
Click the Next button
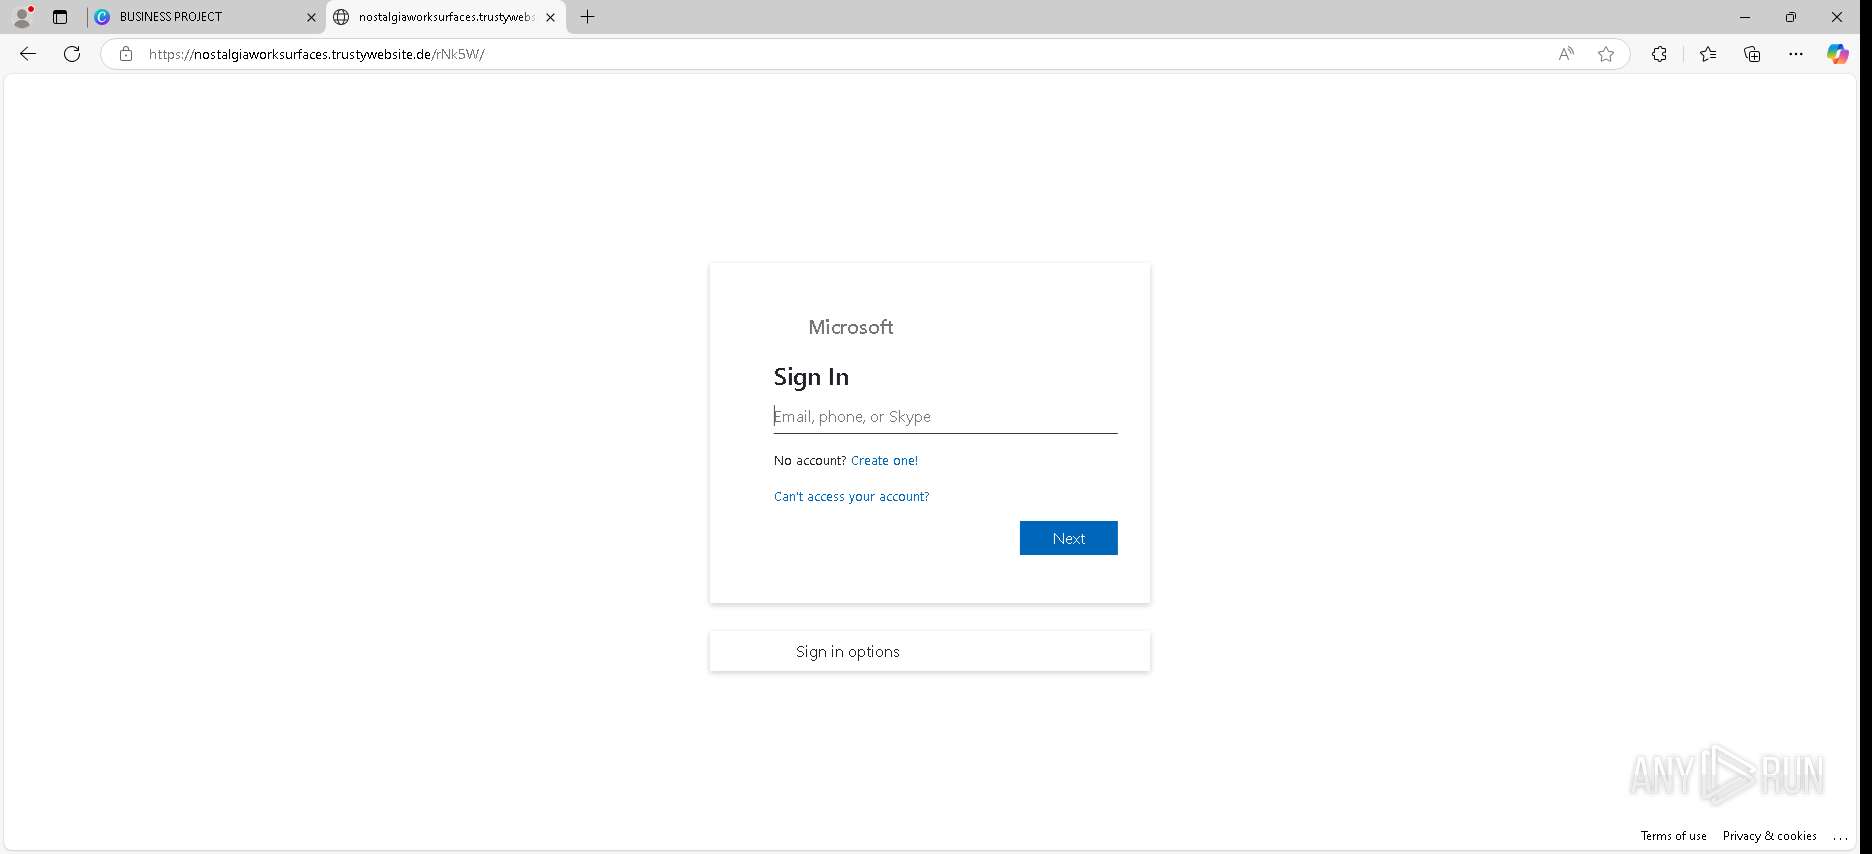[x=1068, y=538]
